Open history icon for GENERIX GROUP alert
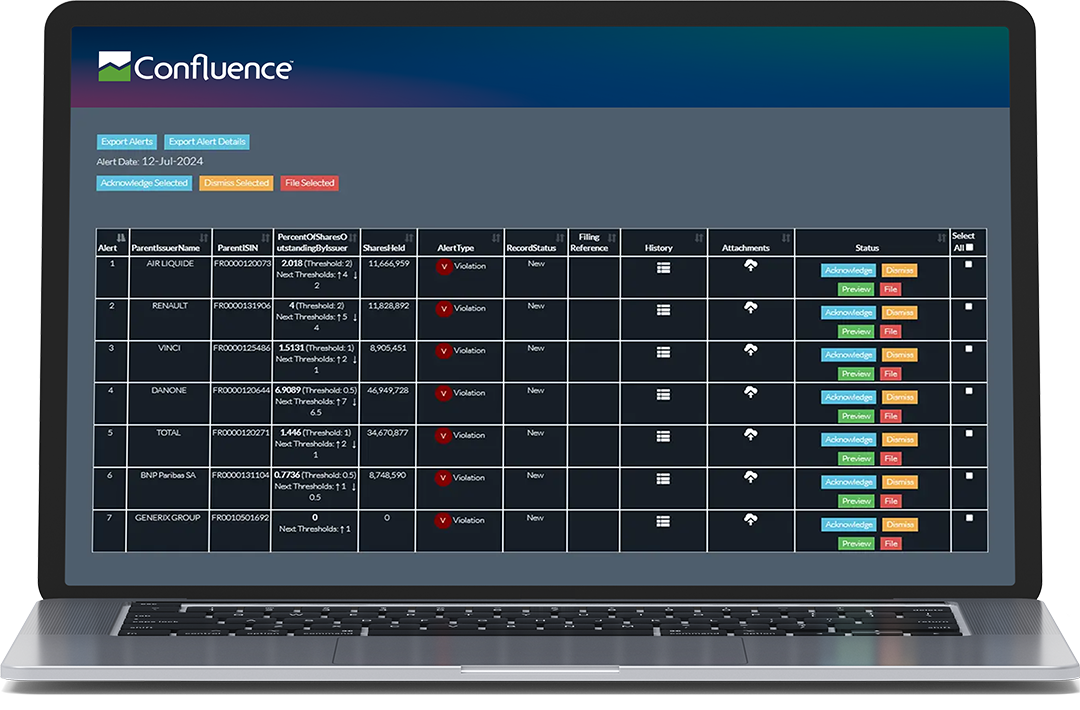Viewport: 1080px width, 710px height. (663, 521)
